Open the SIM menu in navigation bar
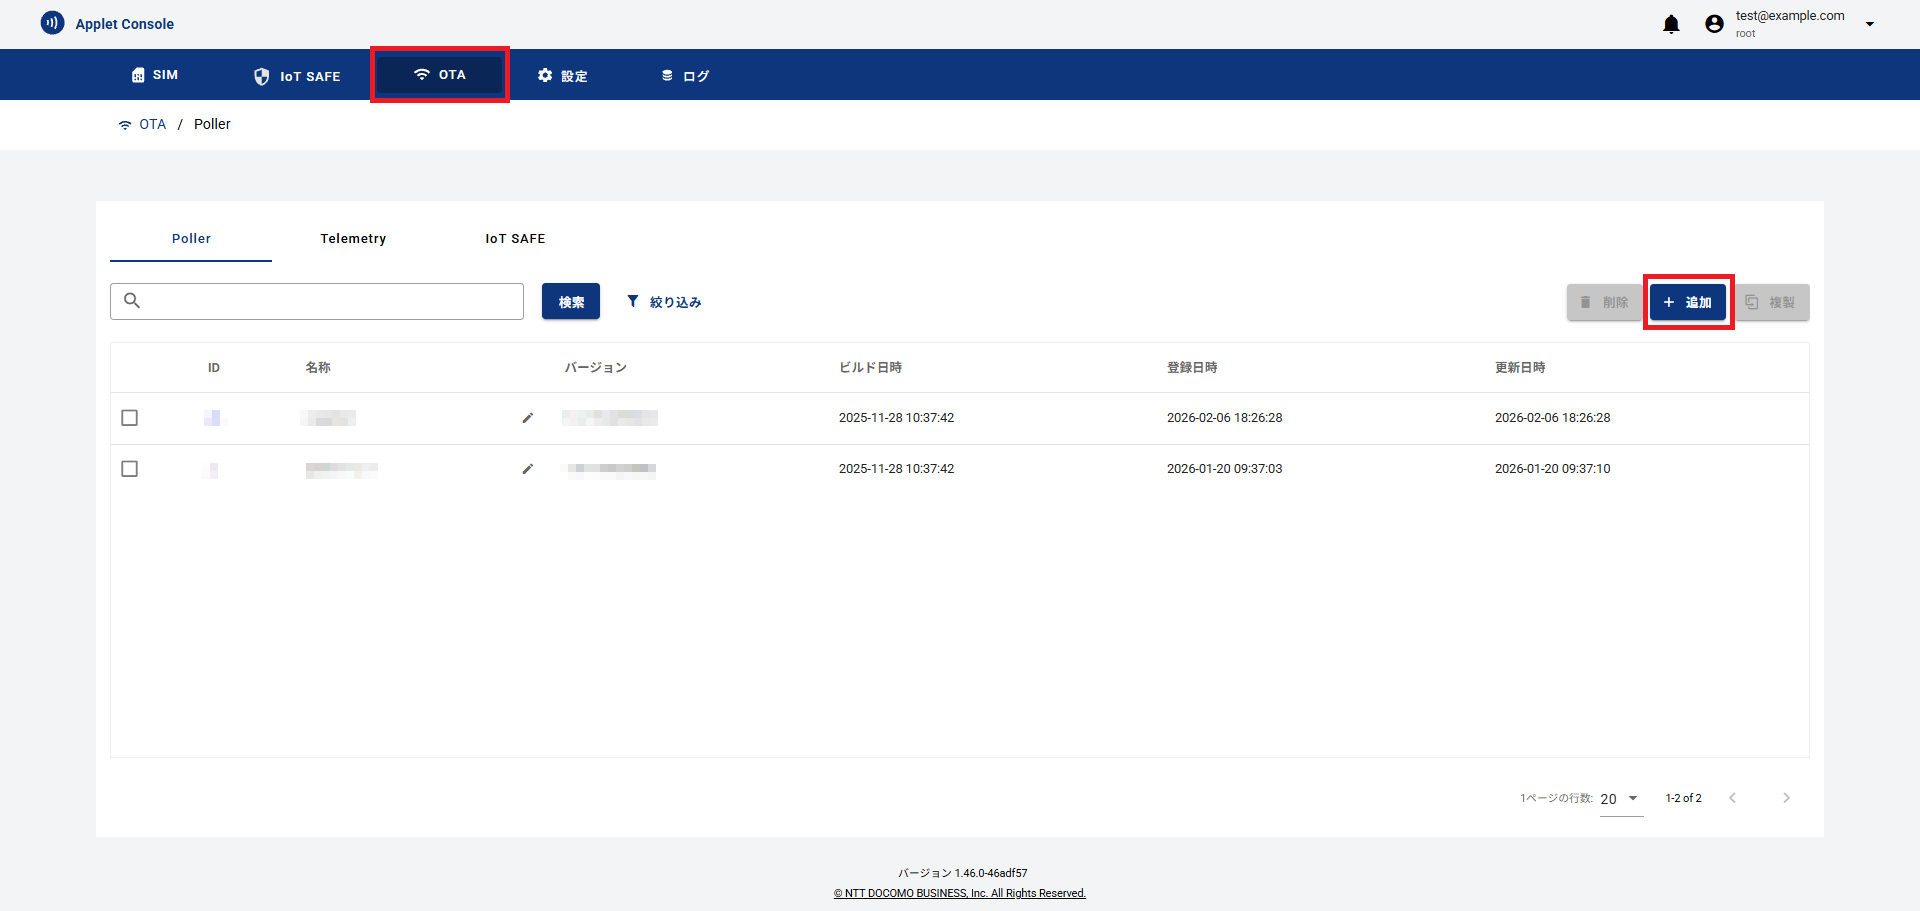Image resolution: width=1920 pixels, height=911 pixels. (155, 75)
